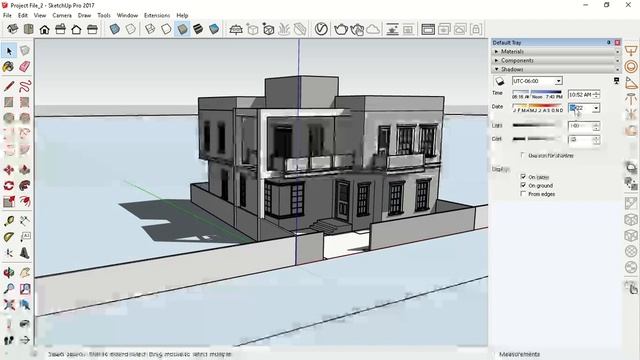Check the From edges checkbox

(523, 194)
